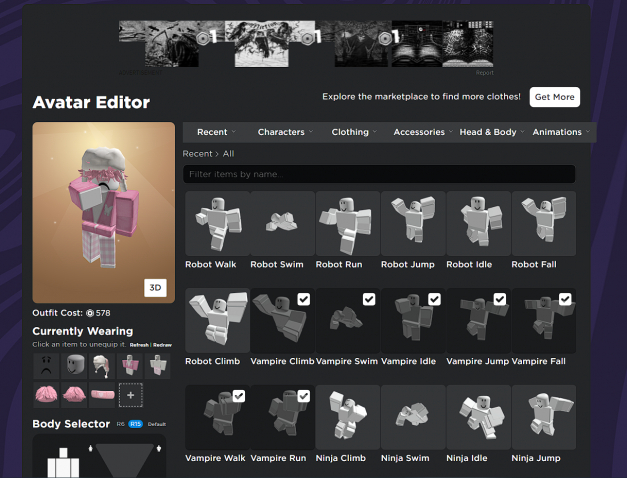
Task: Open the Head & Body tab
Action: 488,132
